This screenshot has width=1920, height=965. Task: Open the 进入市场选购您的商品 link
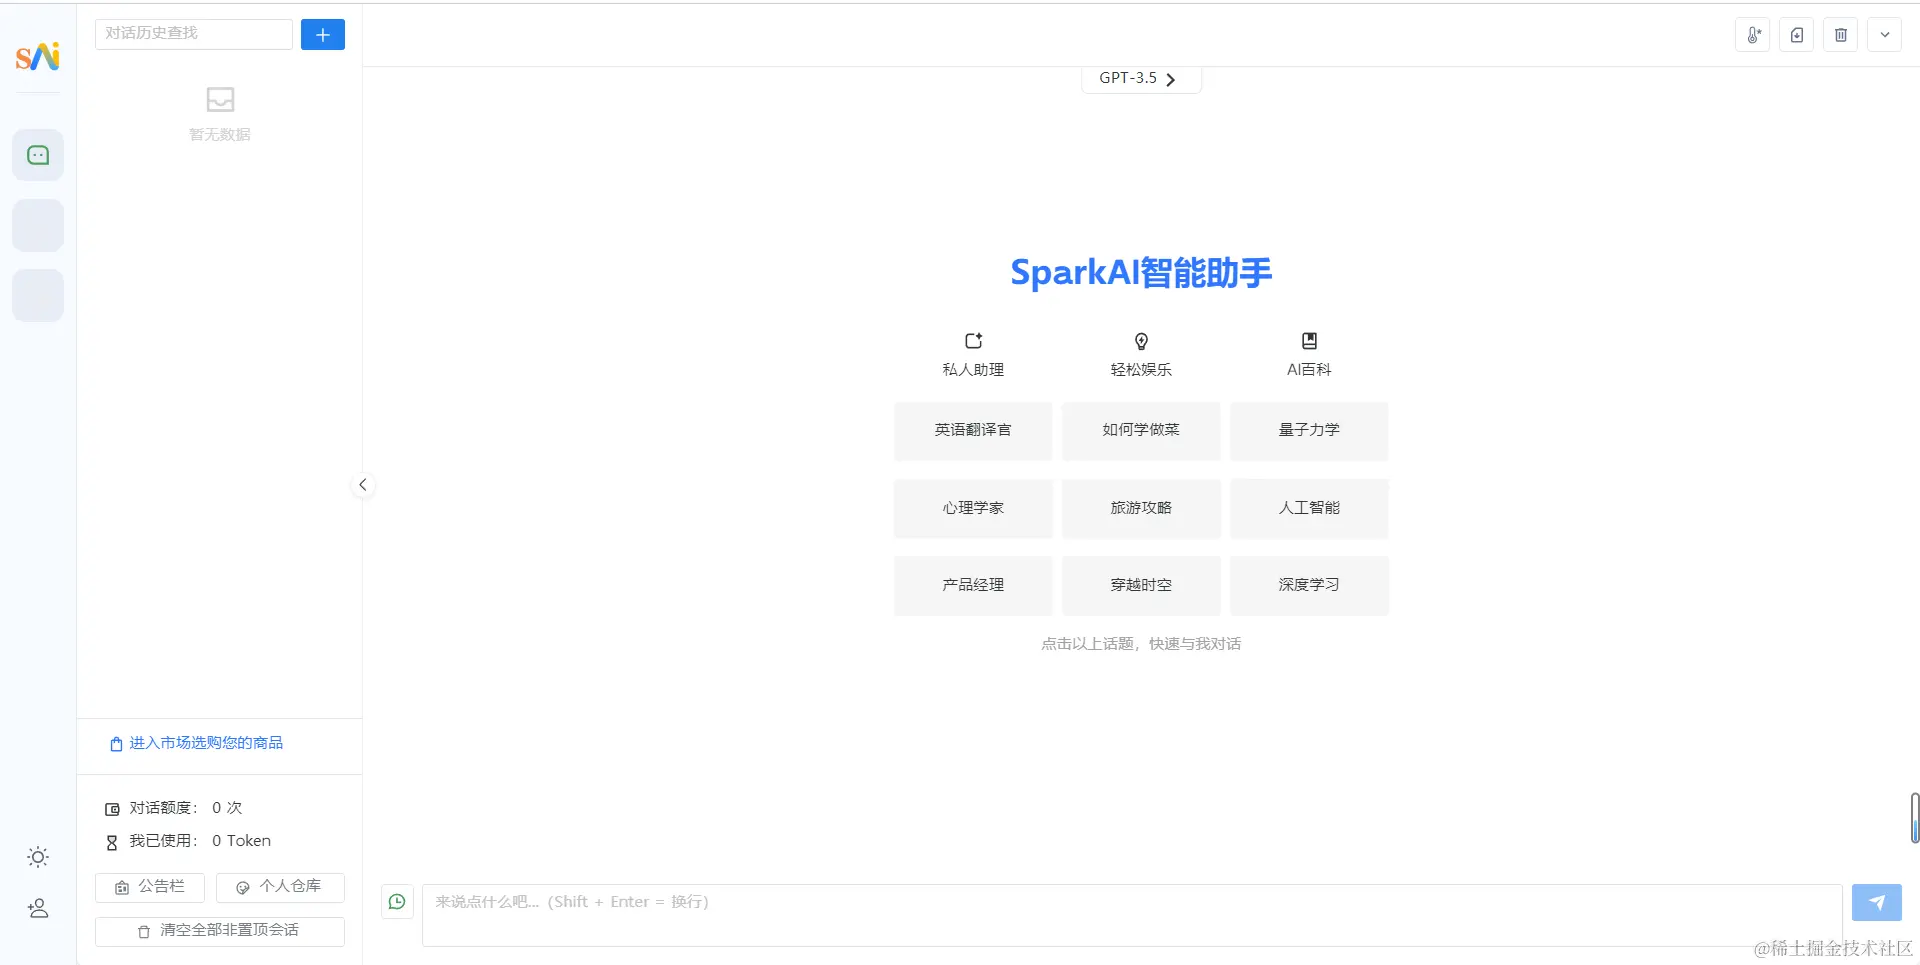196,743
